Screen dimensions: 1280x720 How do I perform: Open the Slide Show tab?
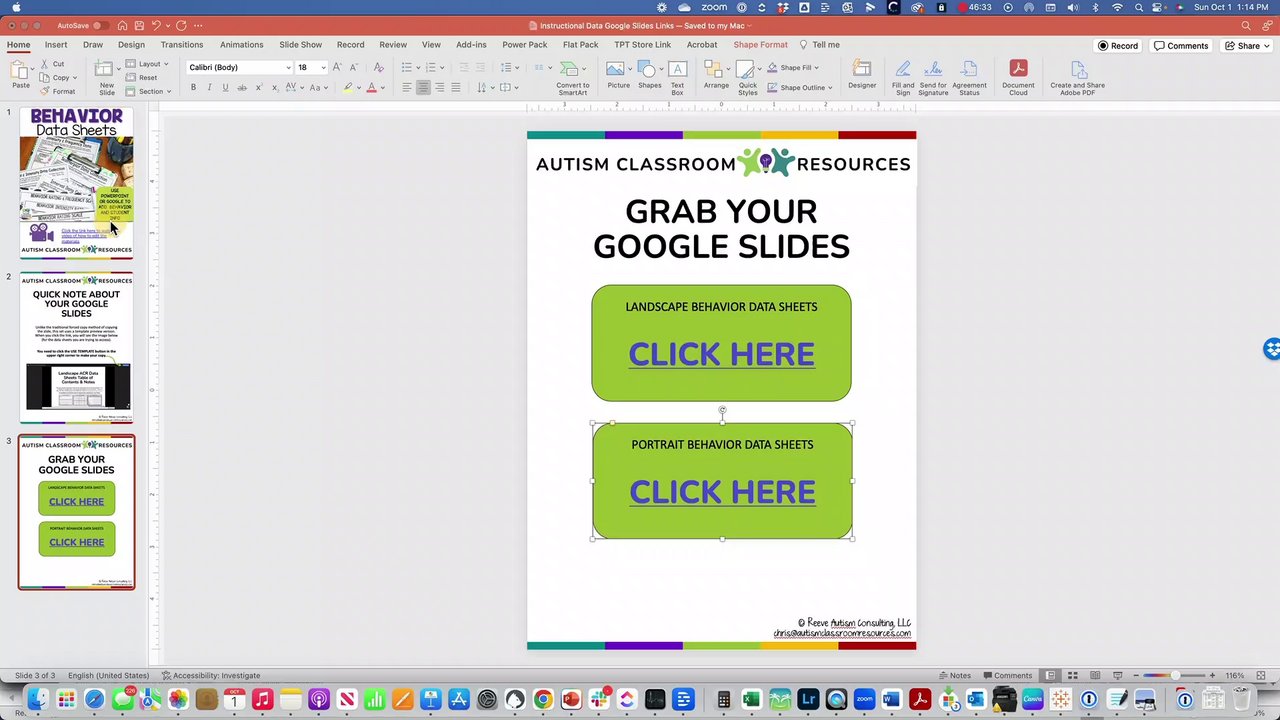(x=300, y=45)
